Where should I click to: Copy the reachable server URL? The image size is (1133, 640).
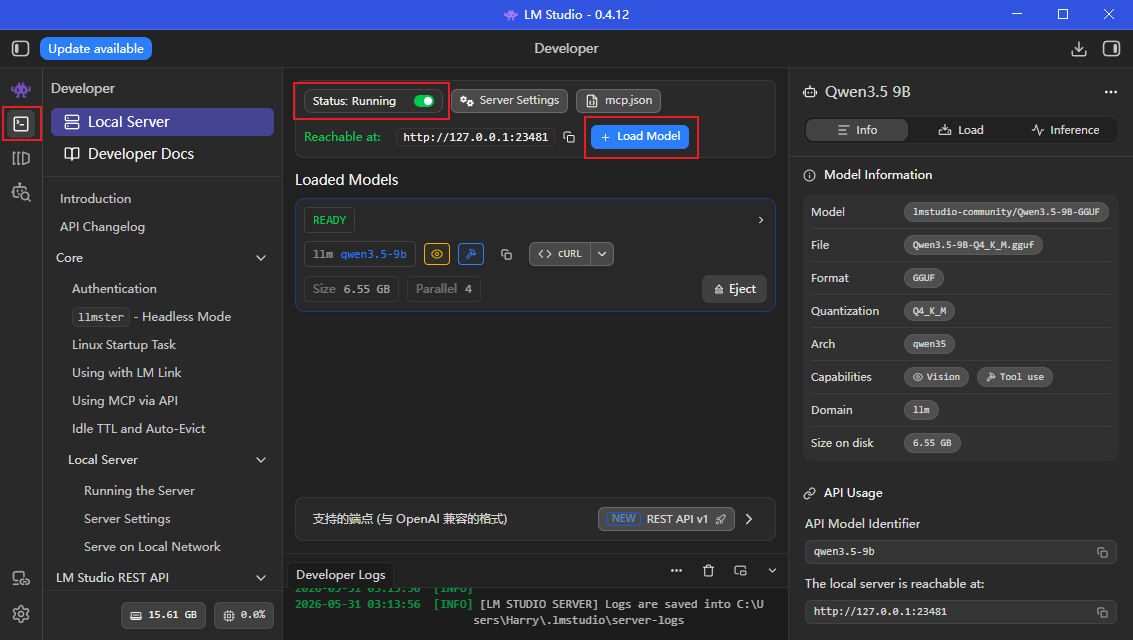[569, 137]
